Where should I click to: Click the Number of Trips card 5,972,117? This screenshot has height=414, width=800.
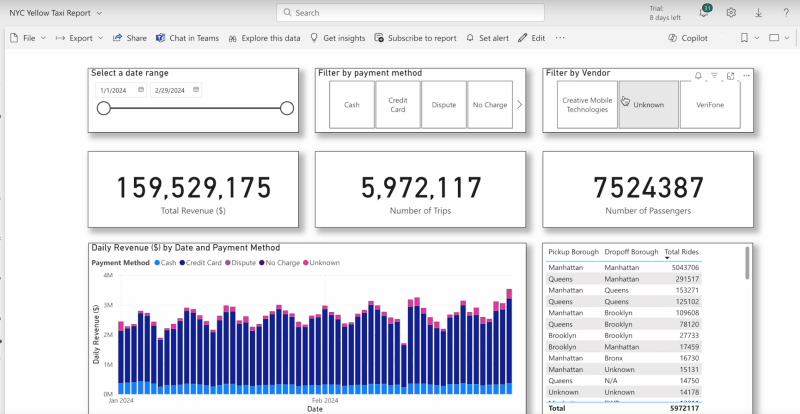[421, 188]
